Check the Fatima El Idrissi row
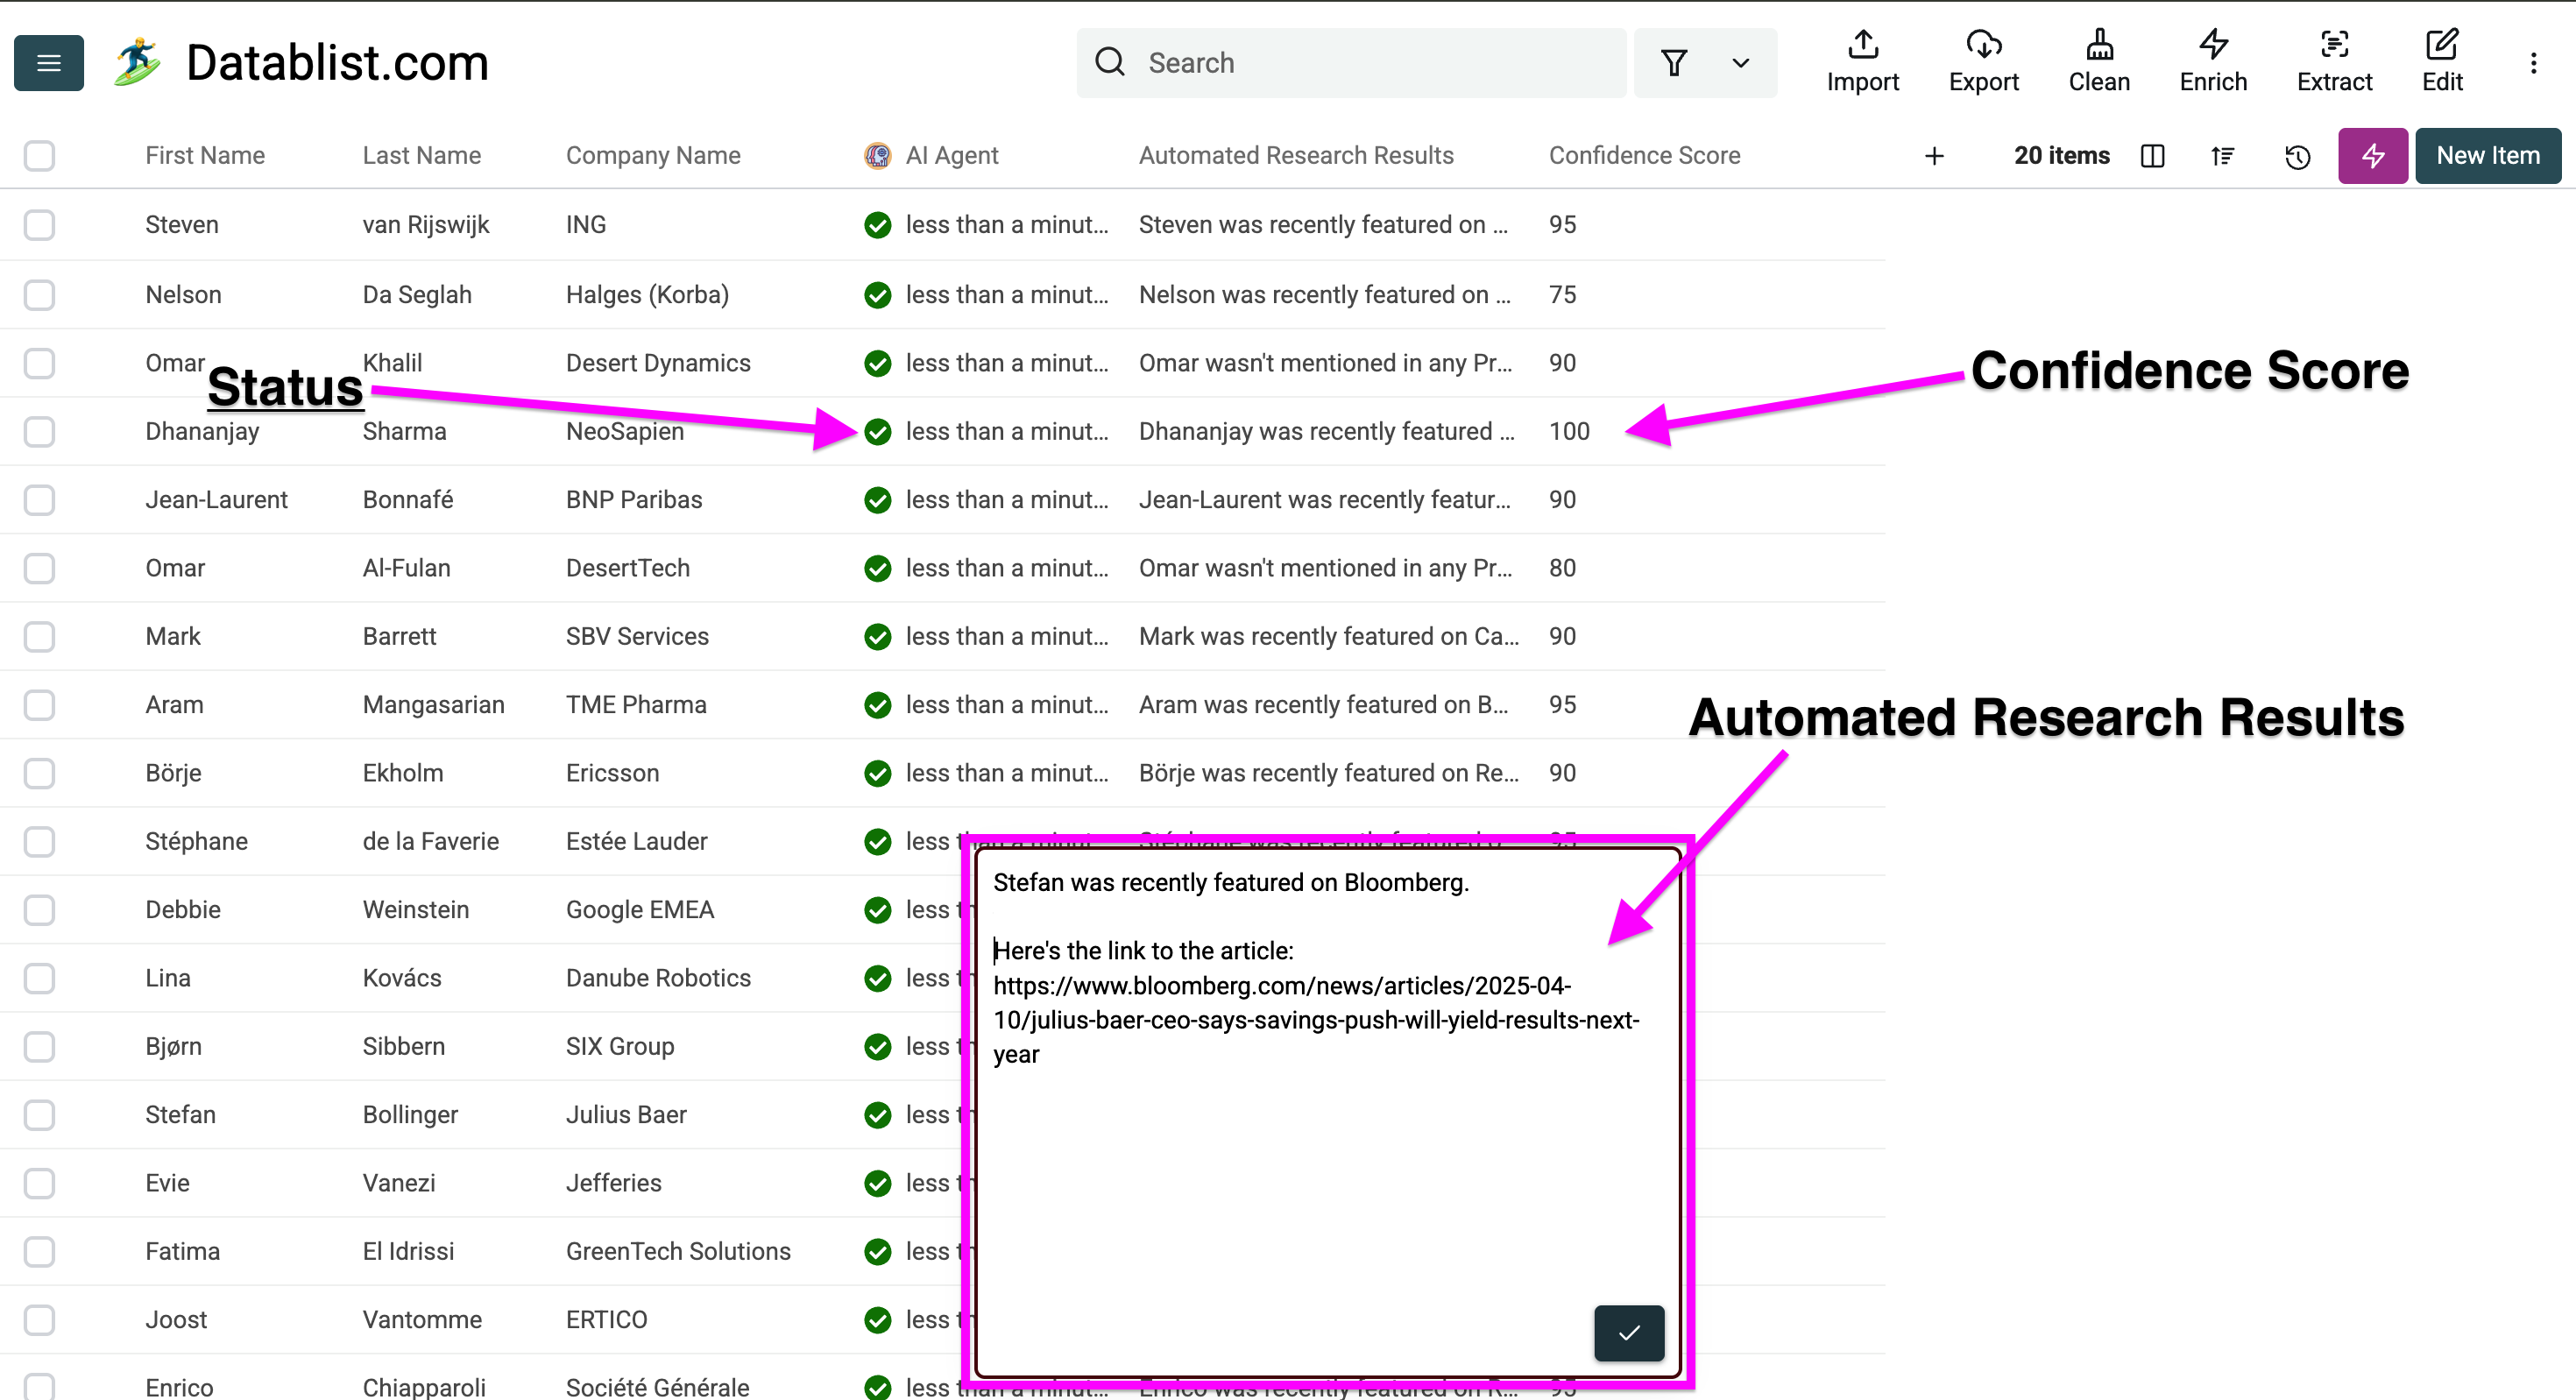Viewport: 2576px width, 1400px height. tap(39, 1252)
